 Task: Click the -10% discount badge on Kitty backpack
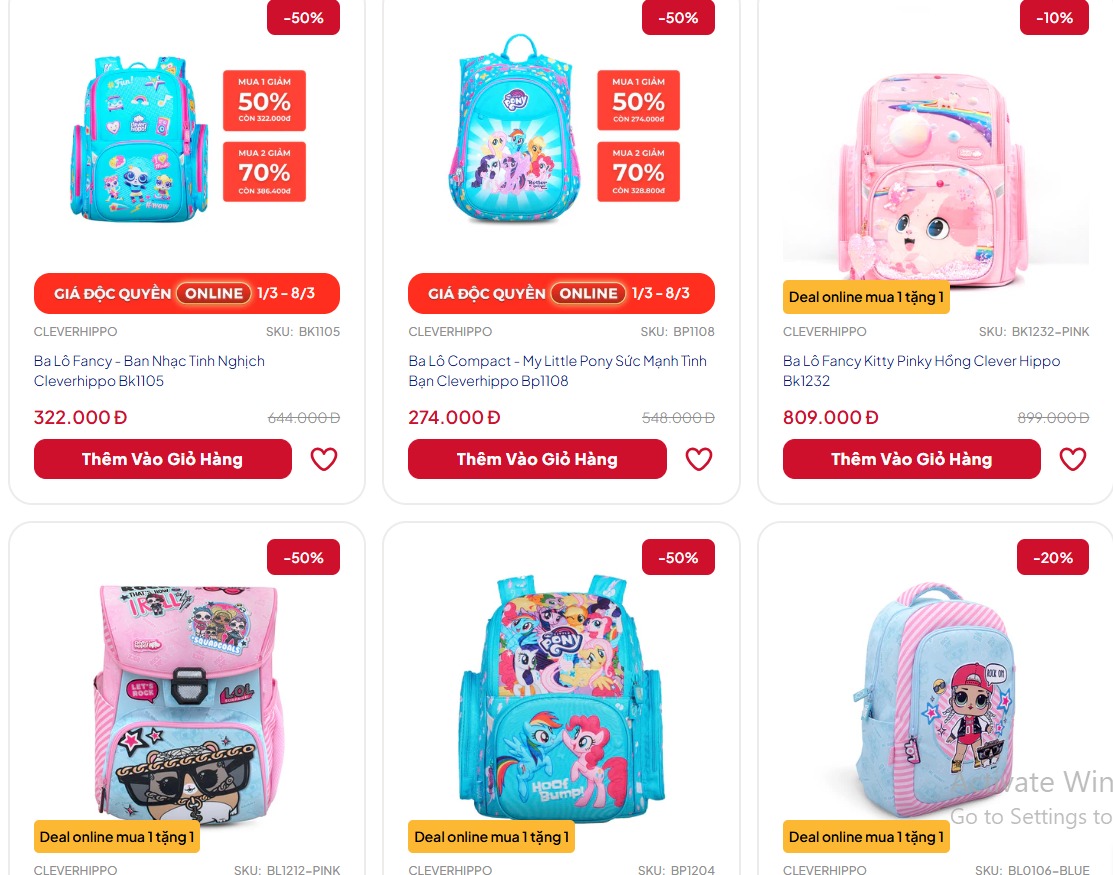pos(1054,18)
